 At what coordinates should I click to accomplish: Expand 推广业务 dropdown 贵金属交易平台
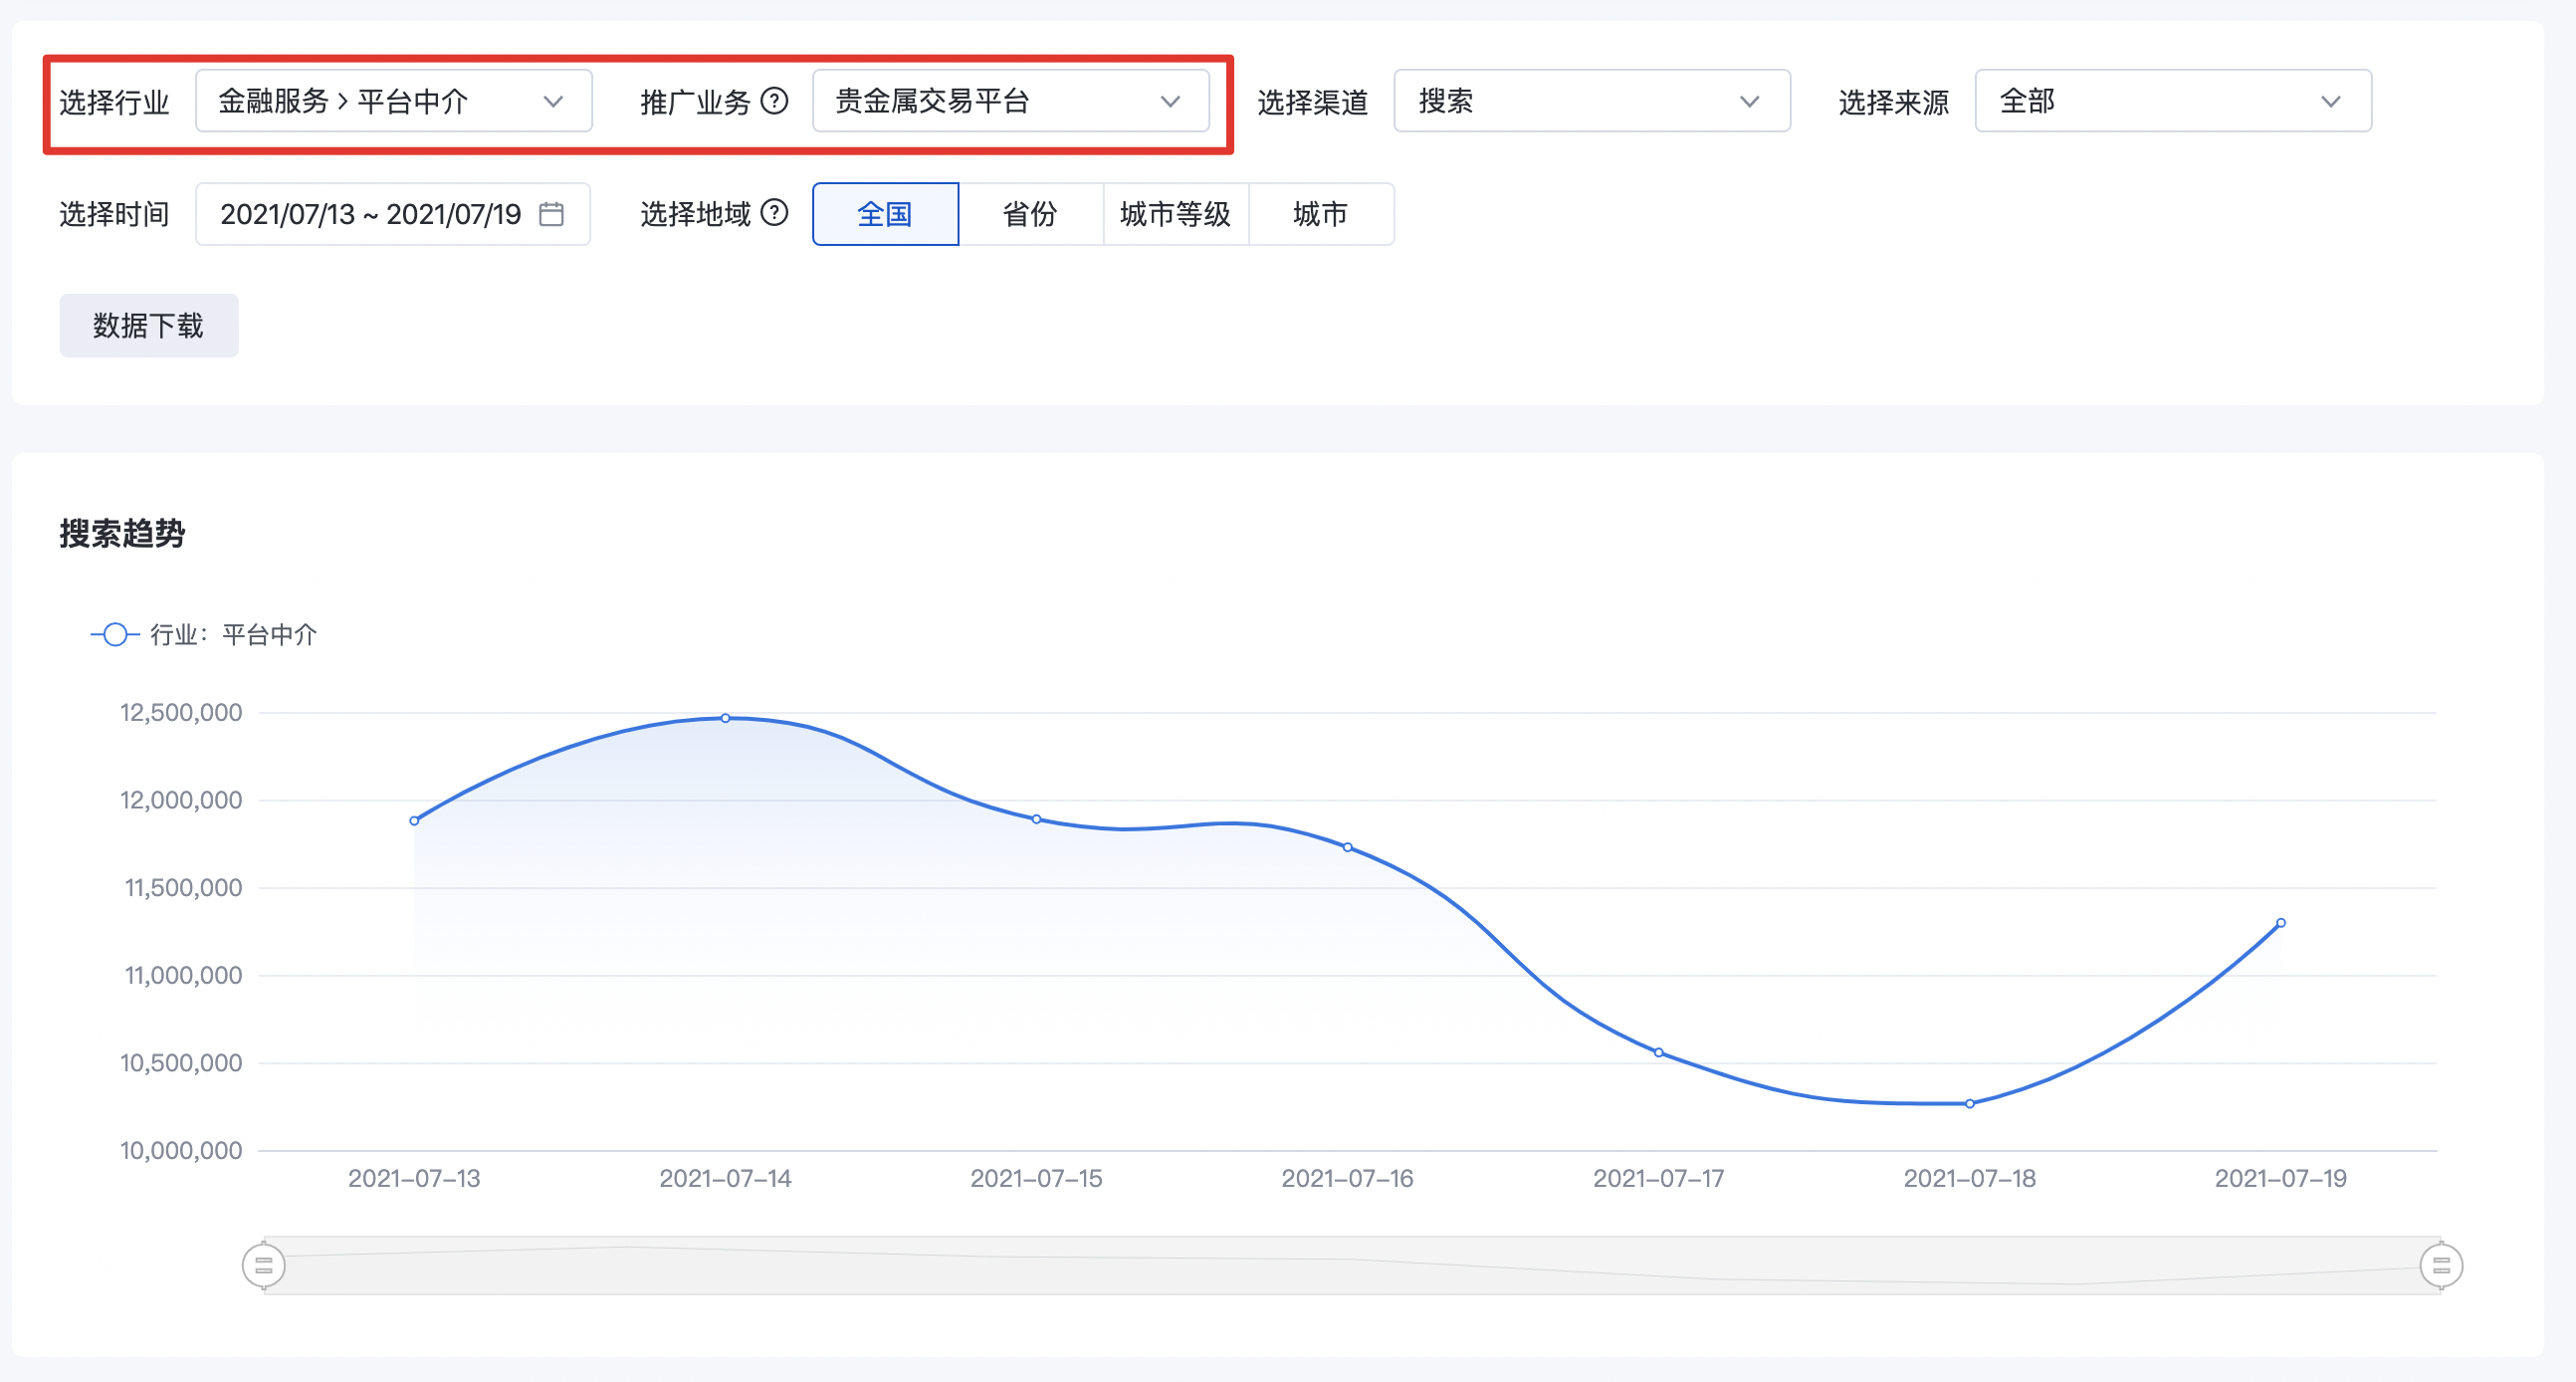point(1010,101)
